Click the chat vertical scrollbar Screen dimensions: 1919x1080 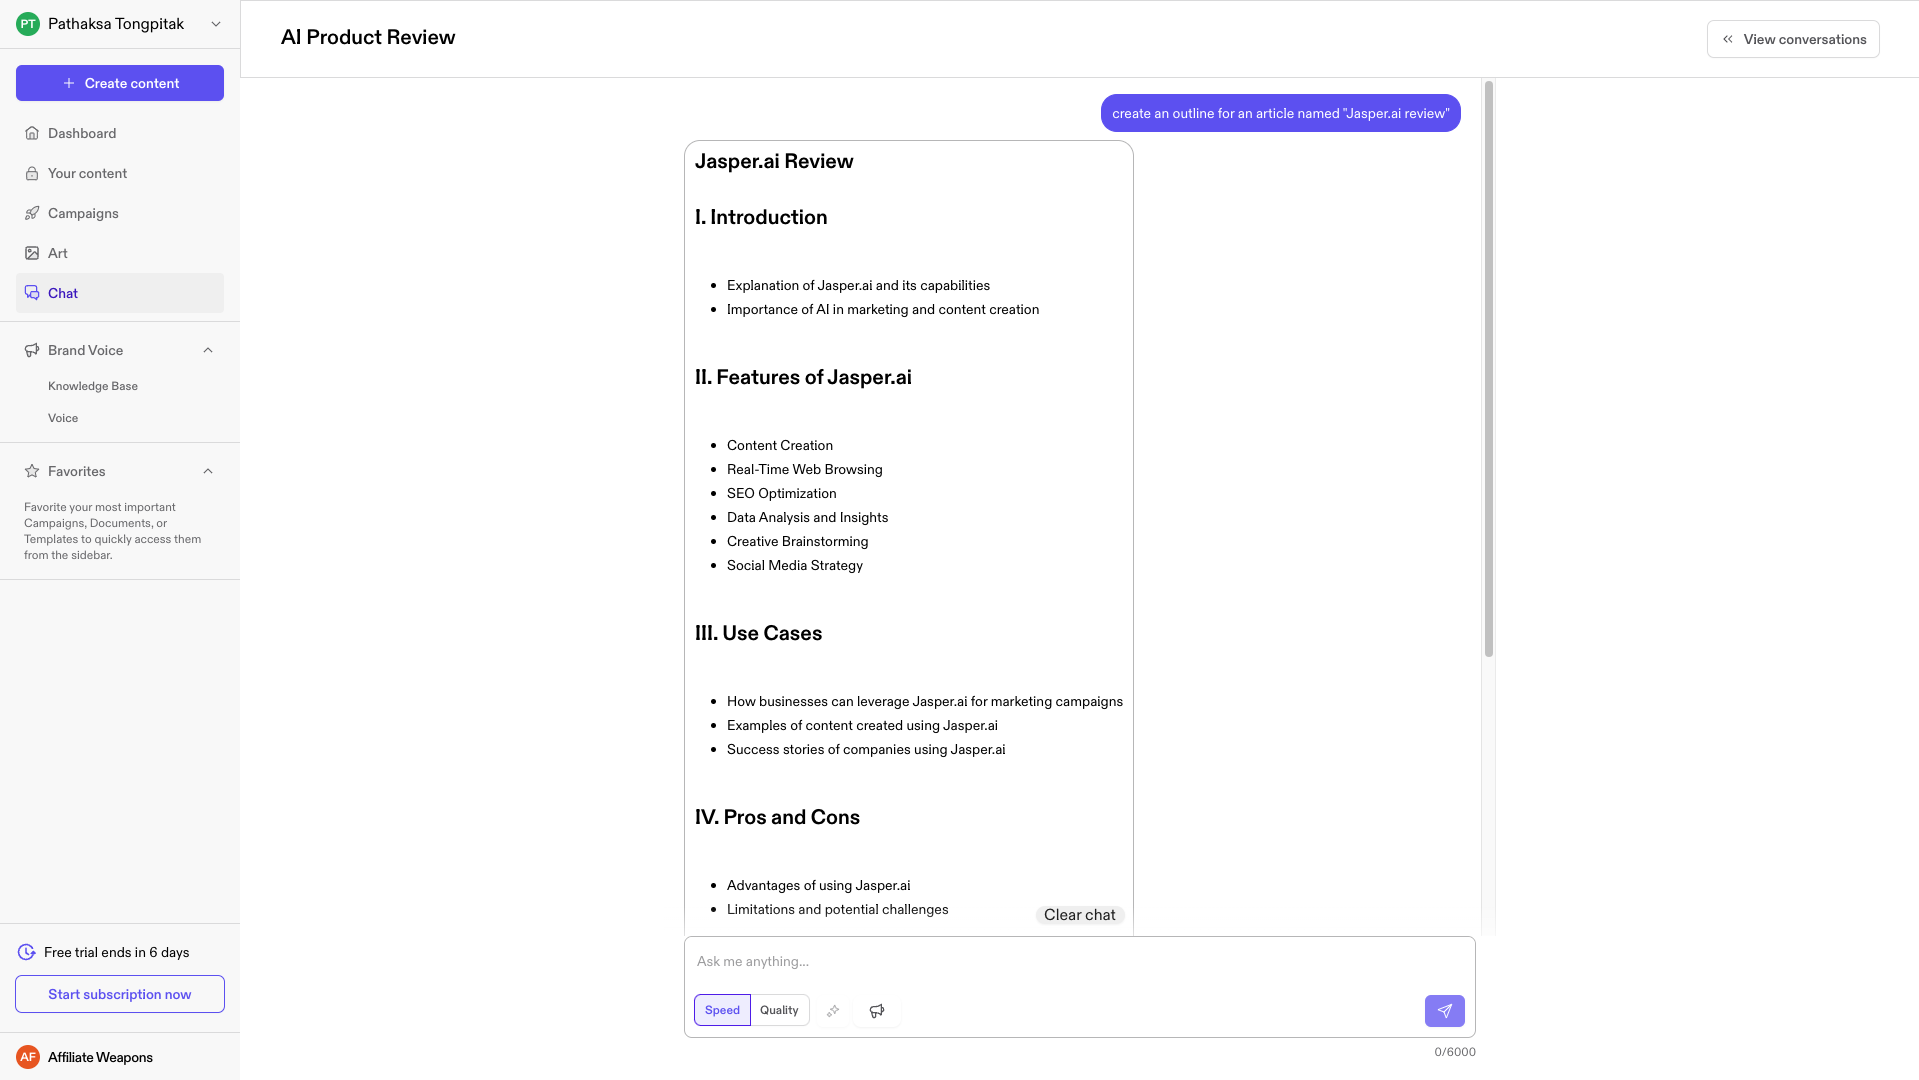pos(1488,370)
